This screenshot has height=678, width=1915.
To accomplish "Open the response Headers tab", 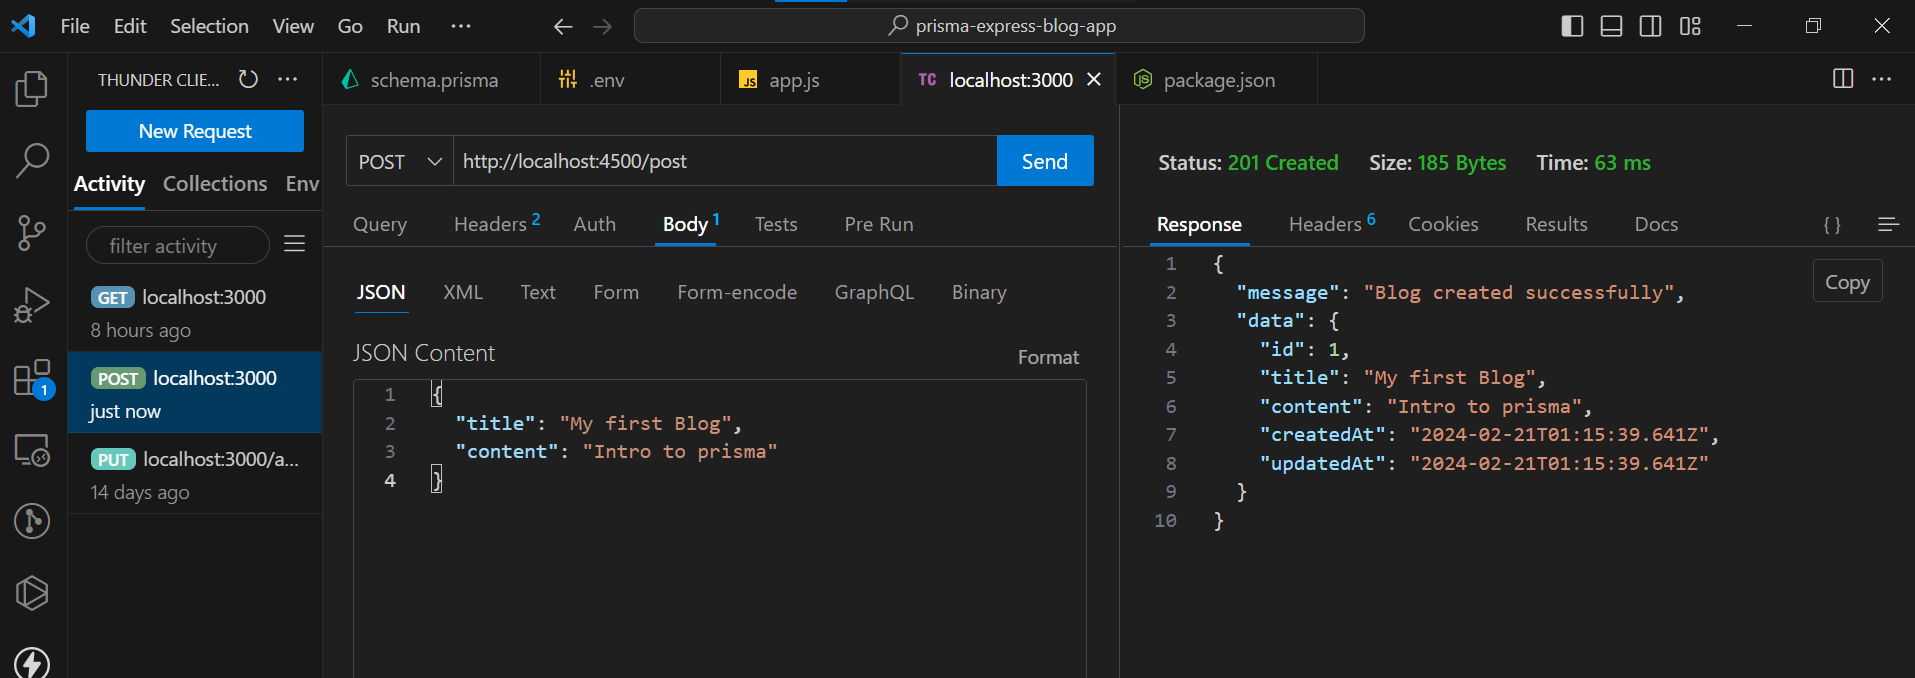I will [1332, 223].
